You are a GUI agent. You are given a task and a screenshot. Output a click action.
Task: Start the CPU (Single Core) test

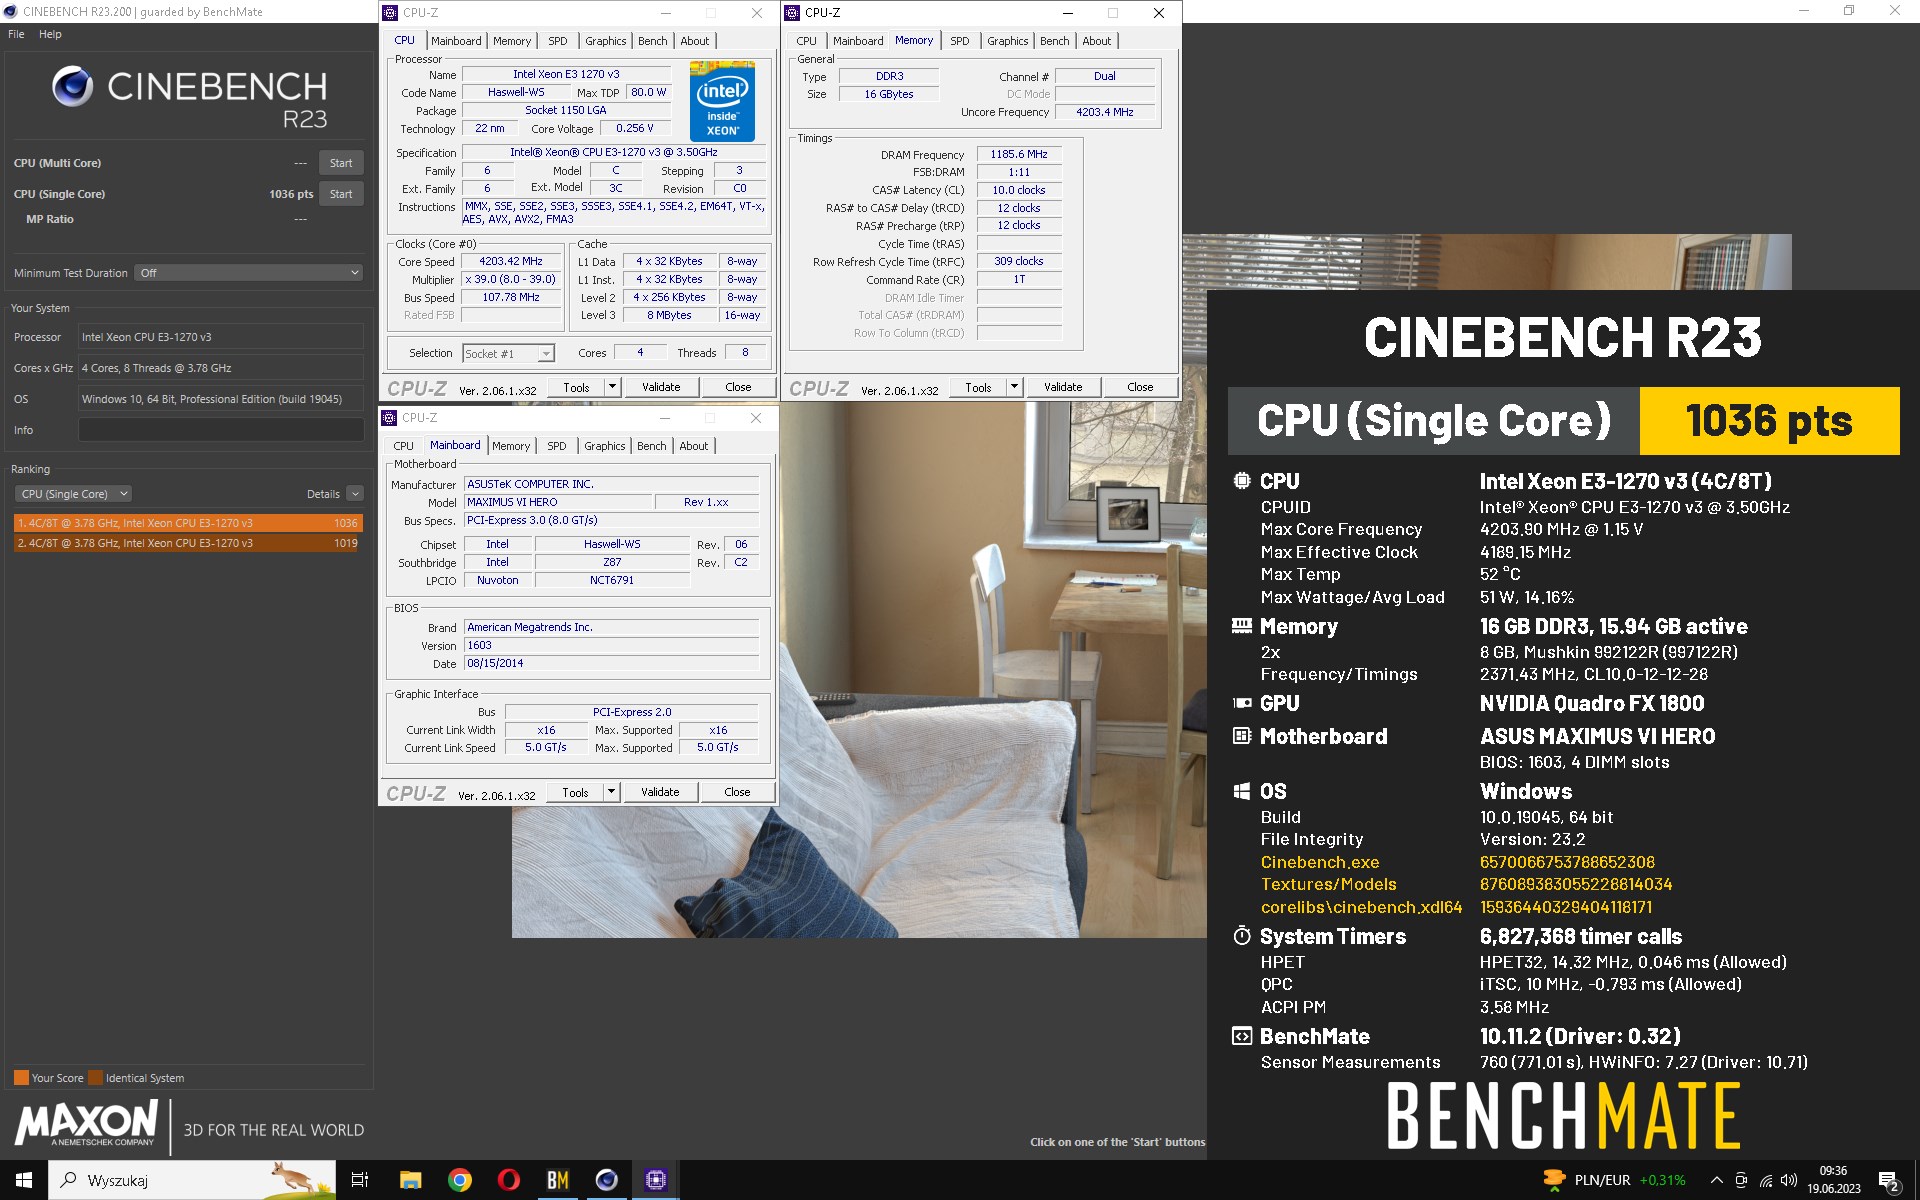click(x=341, y=194)
